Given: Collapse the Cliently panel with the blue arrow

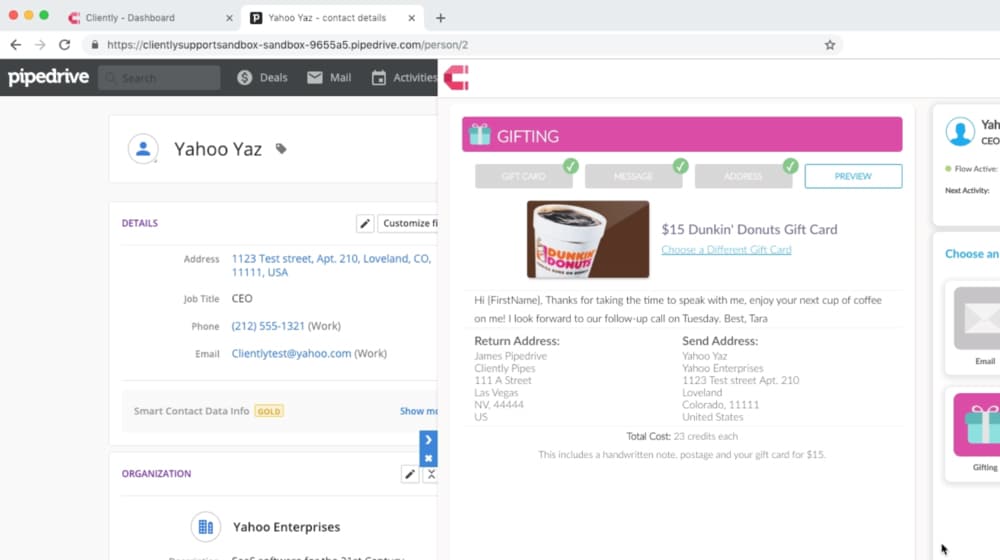Looking at the screenshot, I should click(429, 440).
